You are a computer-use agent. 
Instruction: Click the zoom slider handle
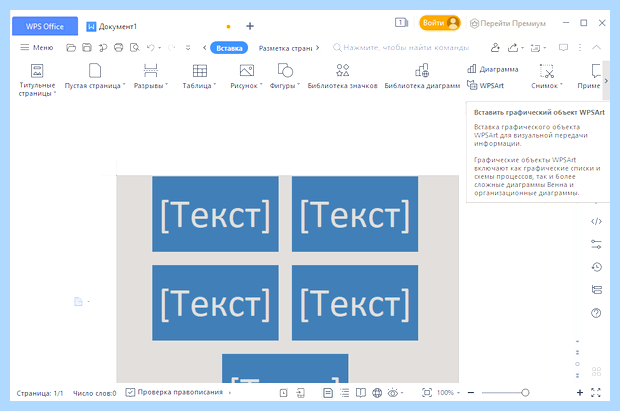[x=525, y=393]
